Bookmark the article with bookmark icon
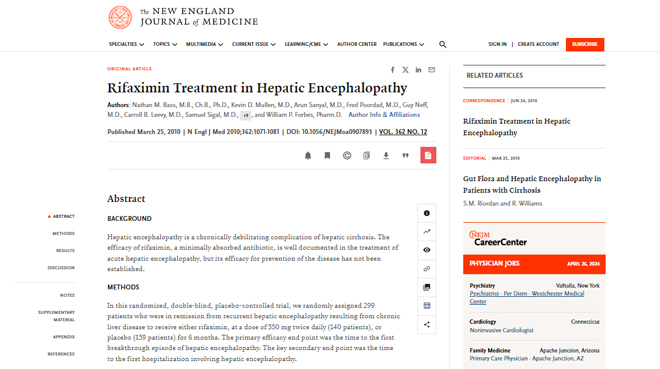Viewport: 660px width, 369px height. (327, 156)
